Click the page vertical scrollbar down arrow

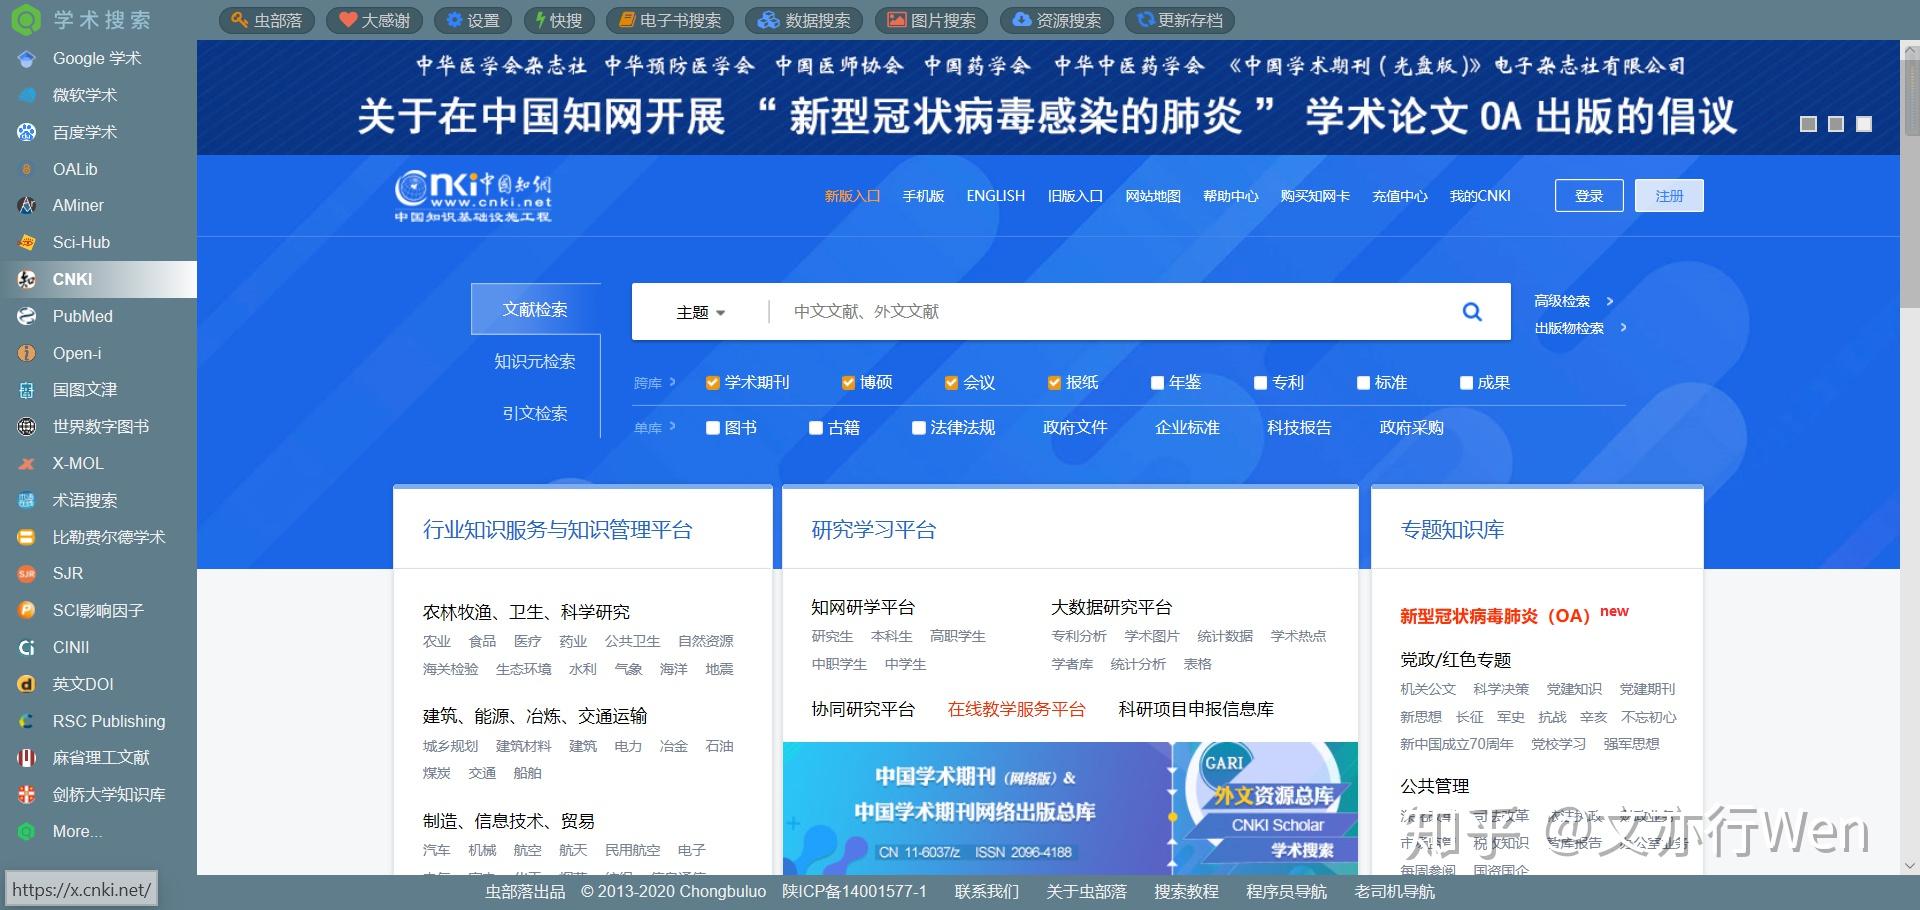[1910, 866]
